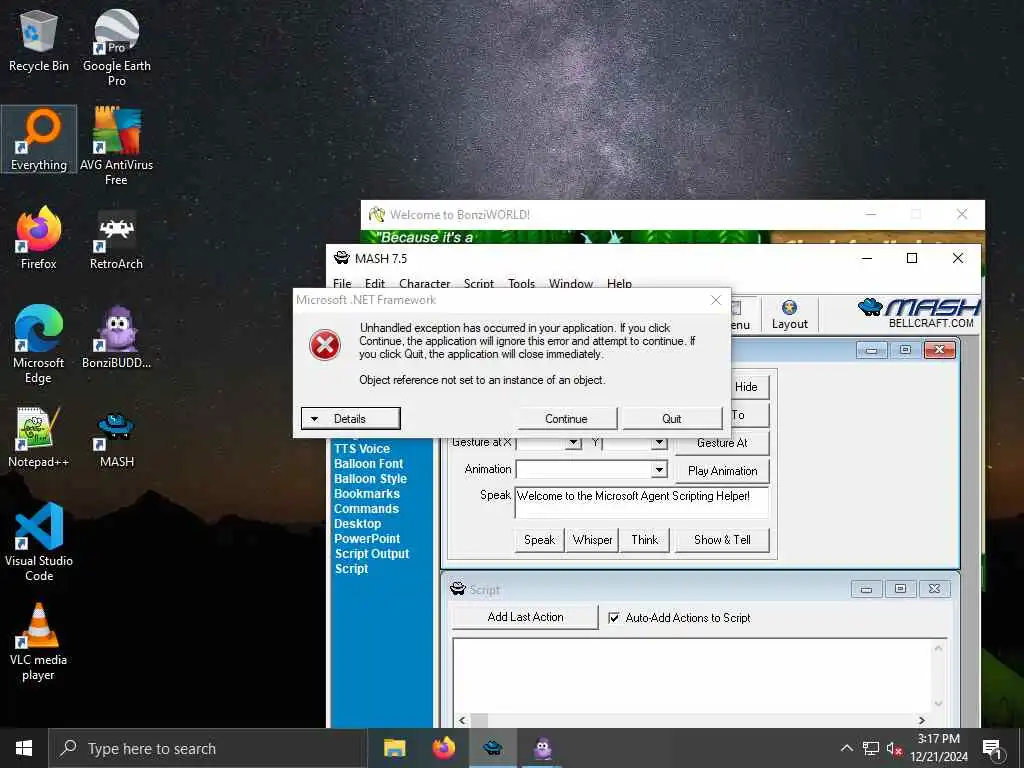Click the MASH Bellcraft.com logo
1024x768 pixels.
919,313
